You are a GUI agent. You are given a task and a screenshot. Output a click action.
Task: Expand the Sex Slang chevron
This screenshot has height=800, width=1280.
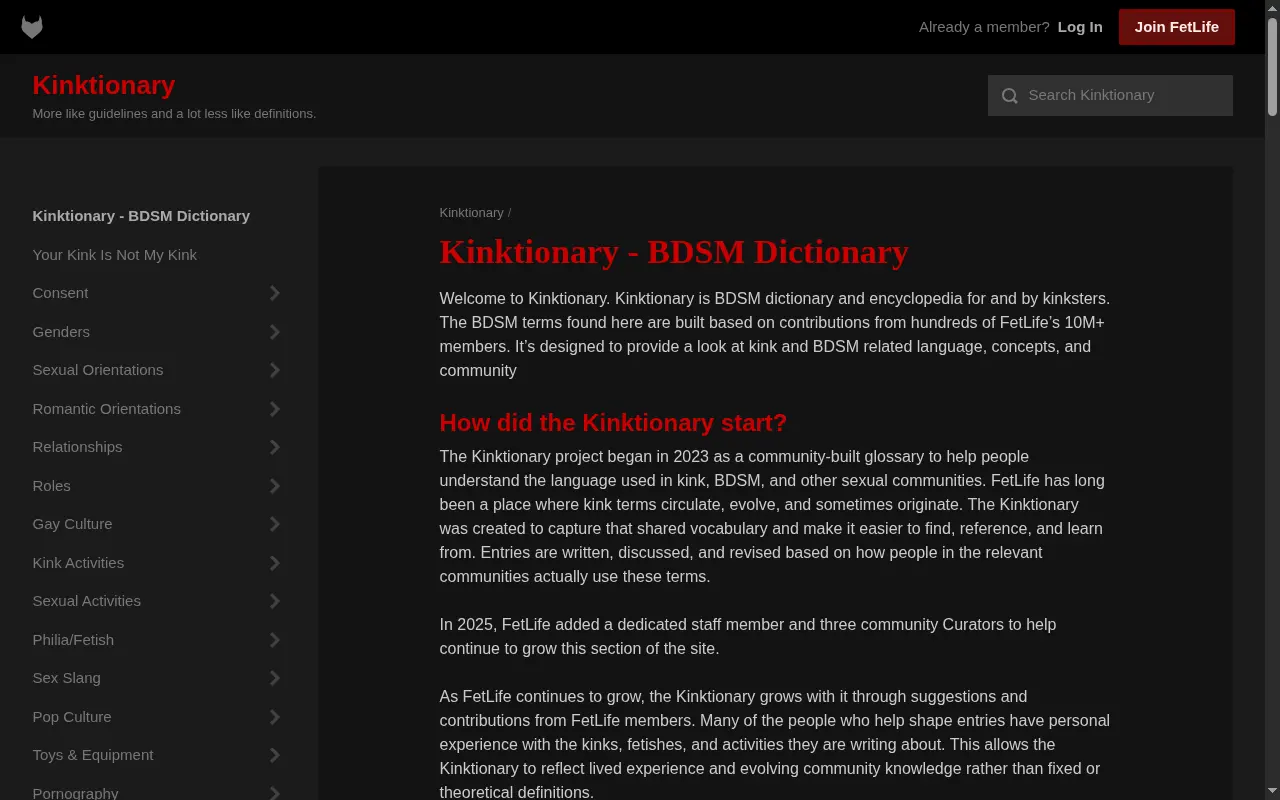[x=275, y=678]
